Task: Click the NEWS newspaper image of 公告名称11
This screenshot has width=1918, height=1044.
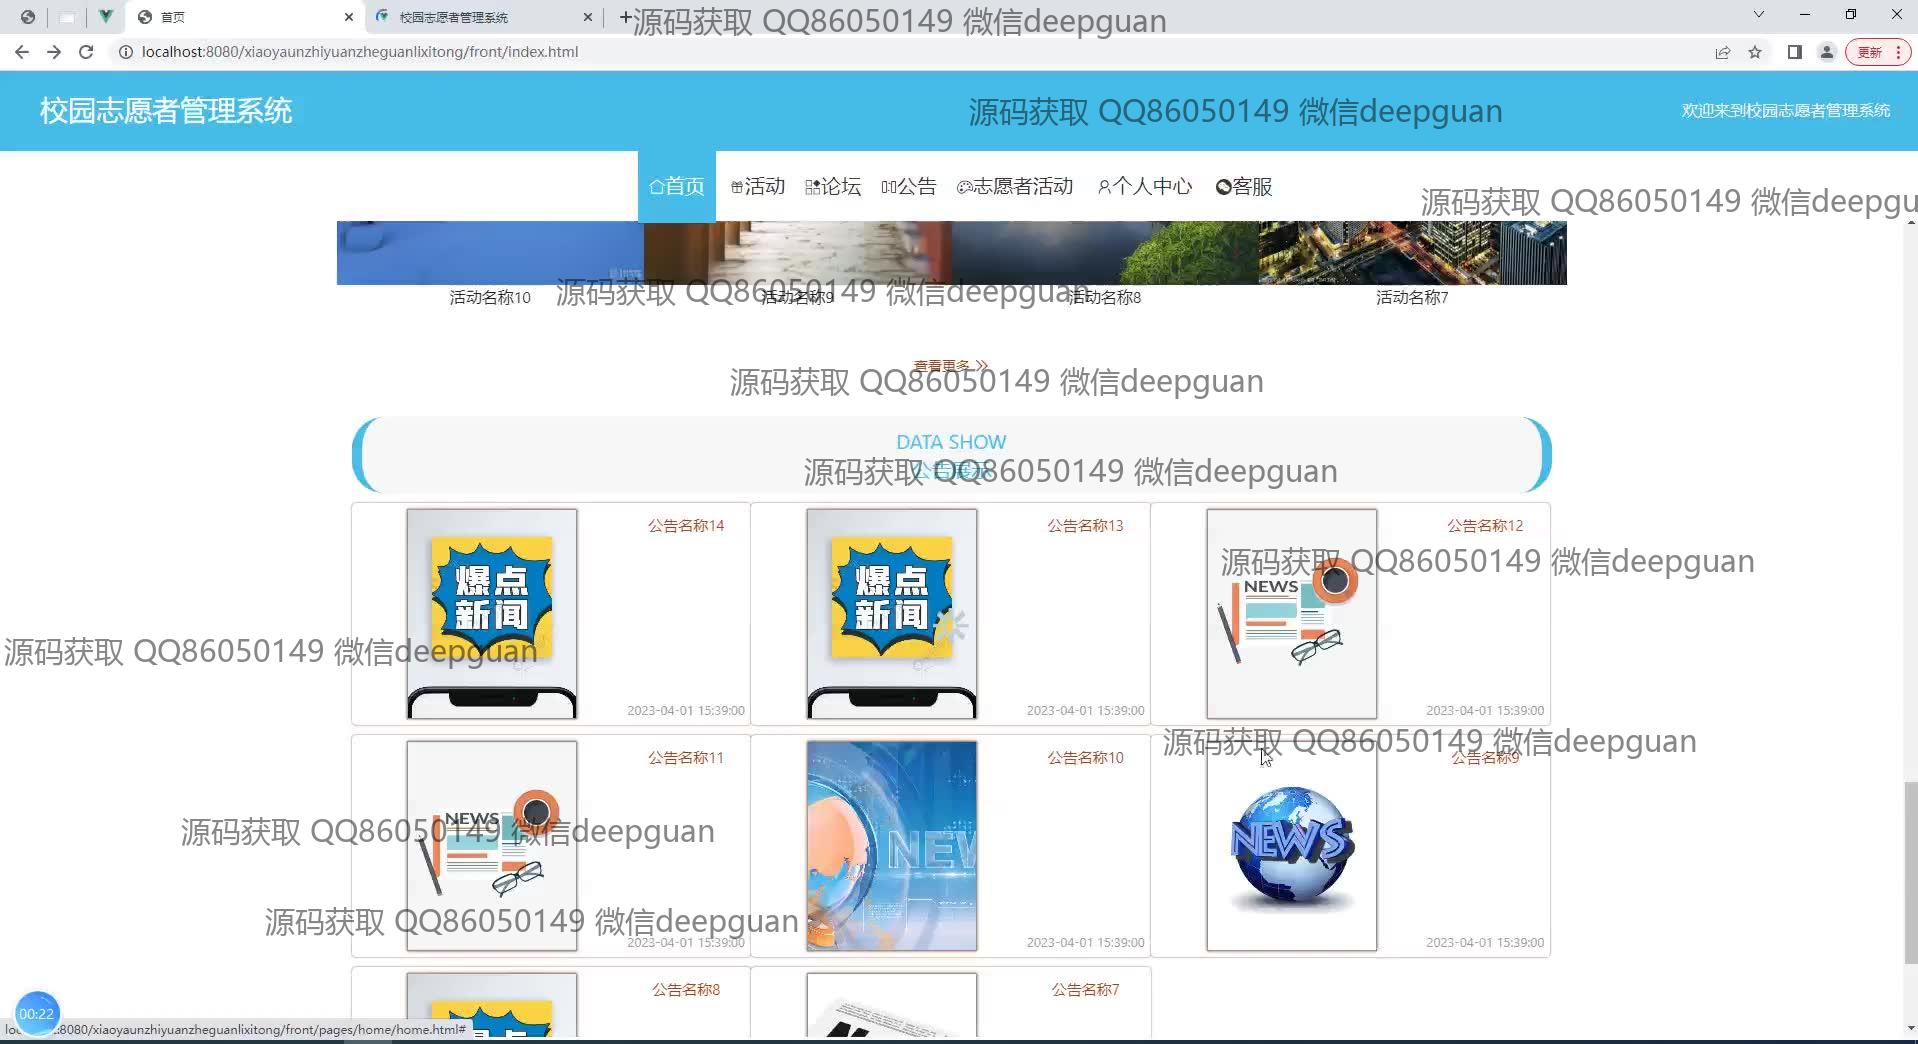Action: [x=492, y=846]
